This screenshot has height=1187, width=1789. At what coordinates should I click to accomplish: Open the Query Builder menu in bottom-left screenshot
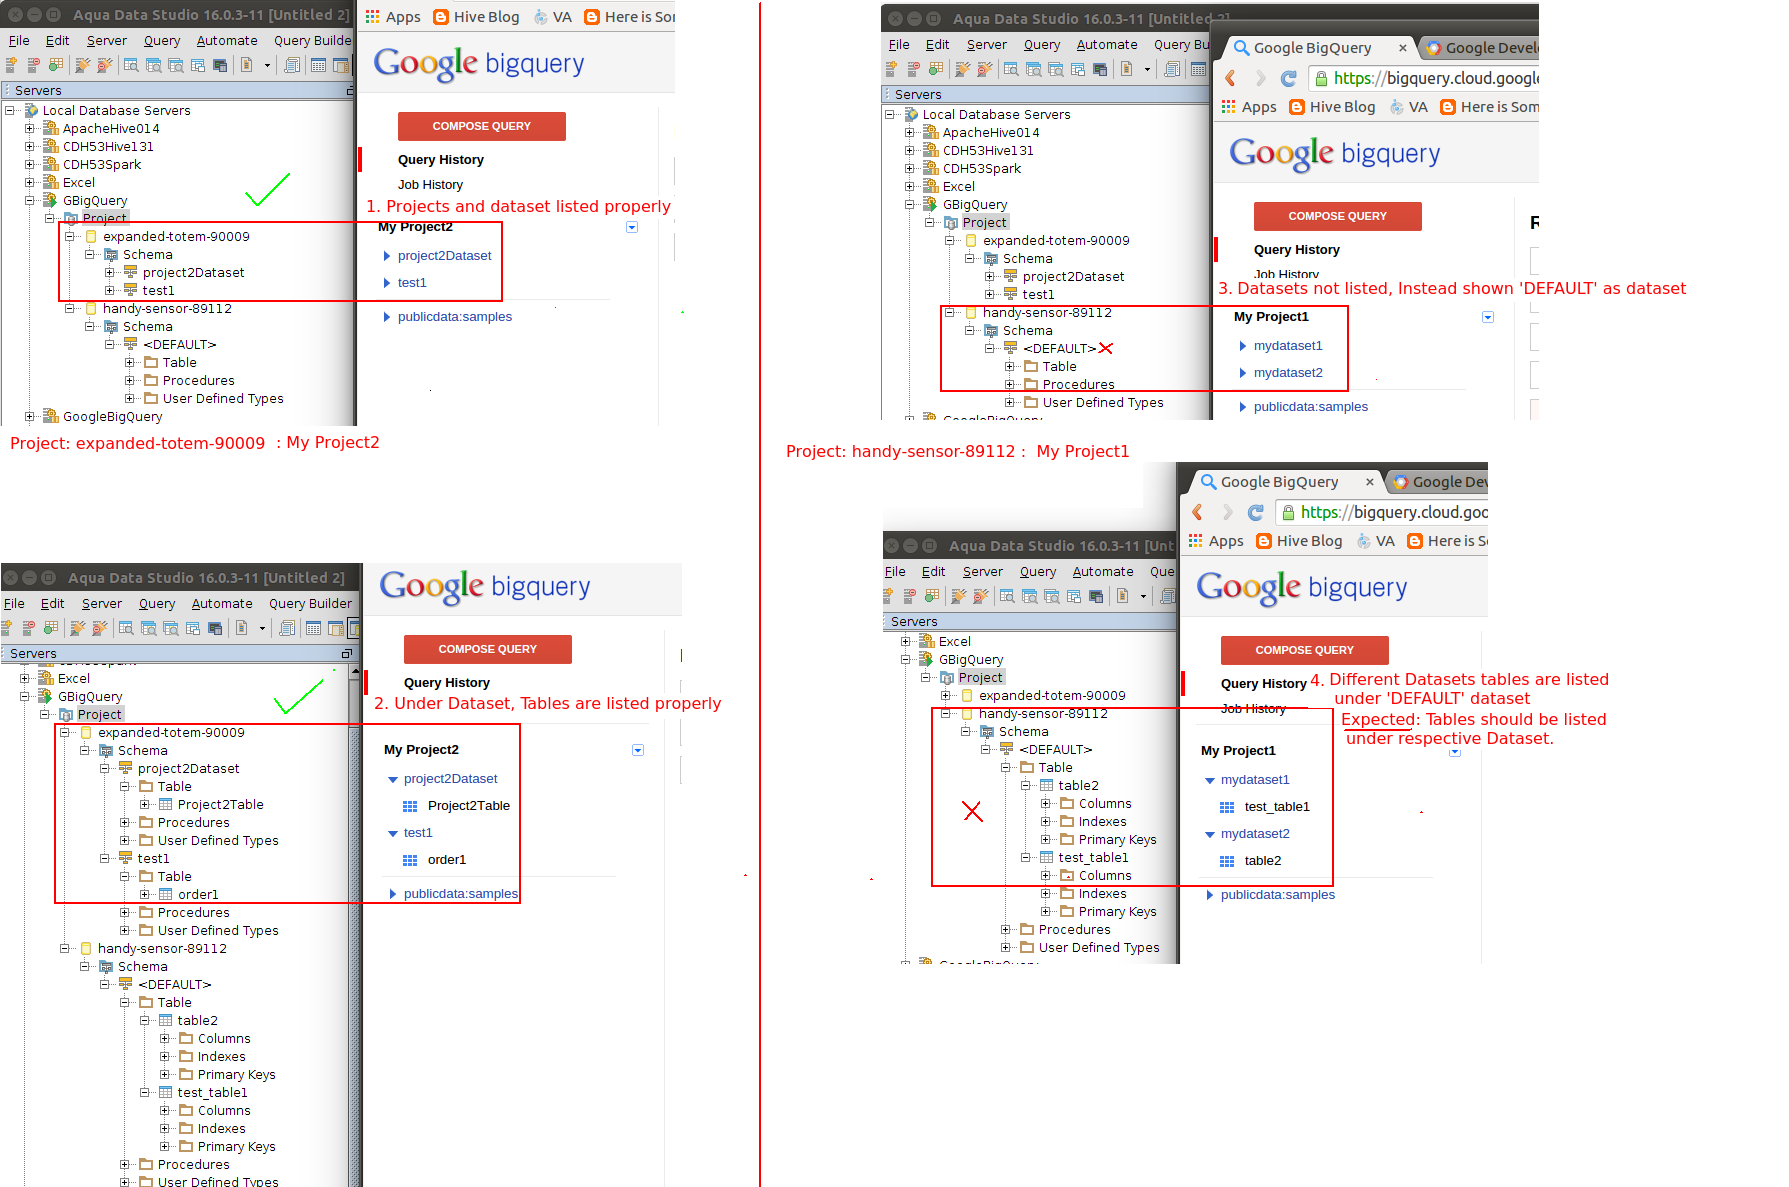point(311,603)
